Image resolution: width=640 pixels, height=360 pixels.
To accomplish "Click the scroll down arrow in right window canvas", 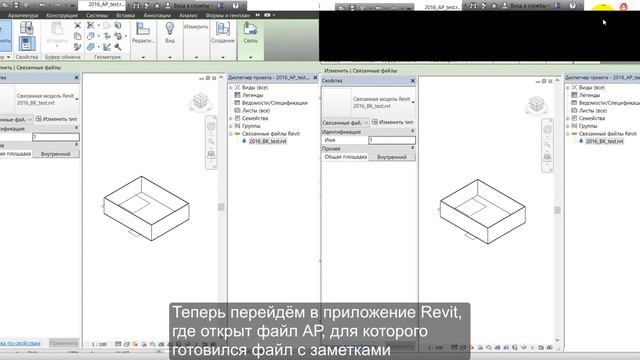I will 557,340.
